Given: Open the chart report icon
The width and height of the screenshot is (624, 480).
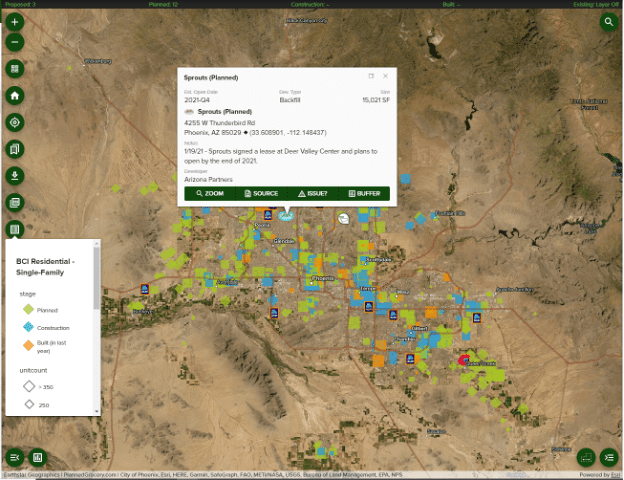Looking at the screenshot, I should (37, 457).
